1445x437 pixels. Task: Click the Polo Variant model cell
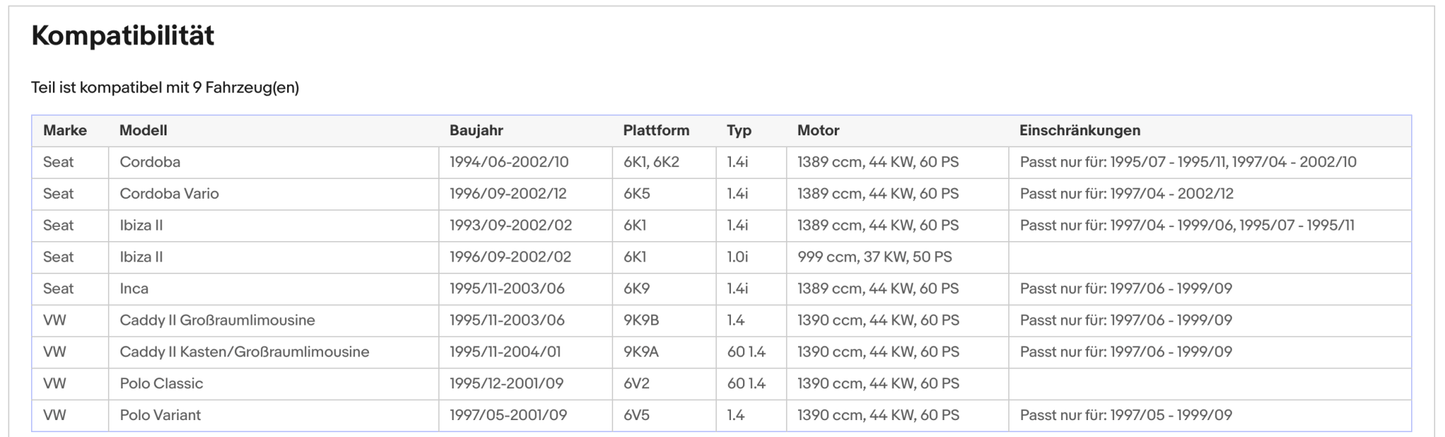[x=160, y=415]
